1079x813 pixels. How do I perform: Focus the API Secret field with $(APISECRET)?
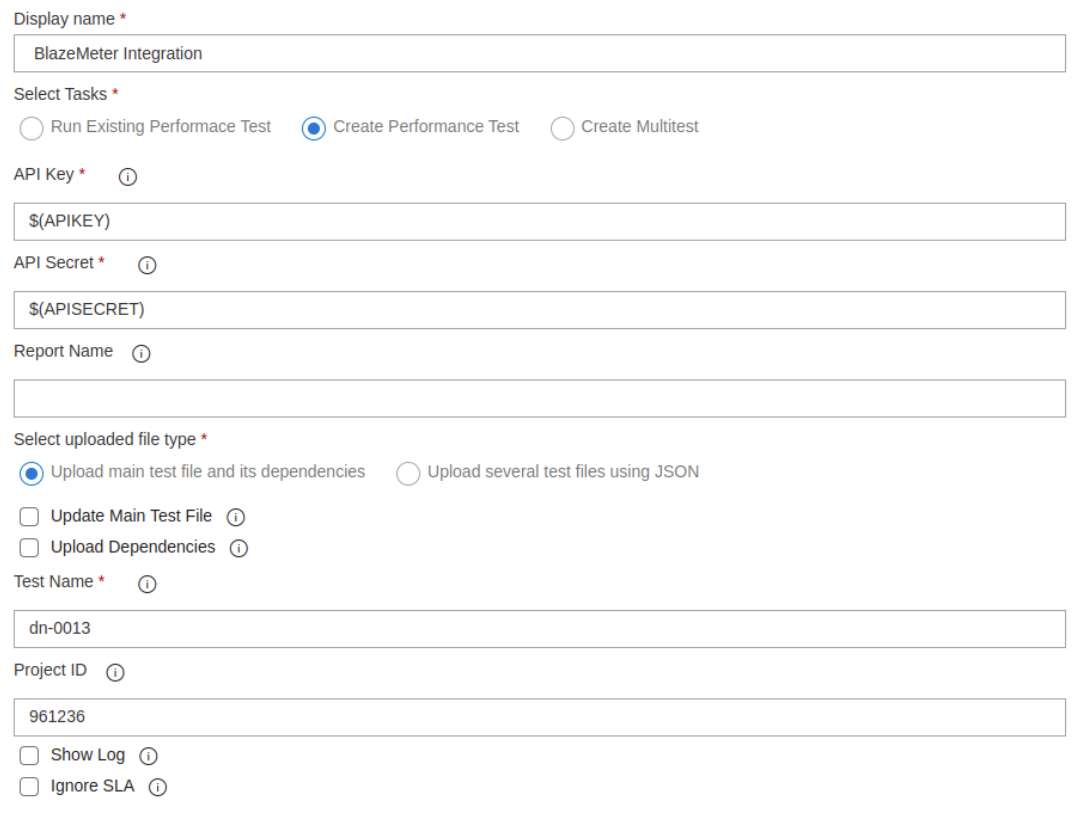540,310
